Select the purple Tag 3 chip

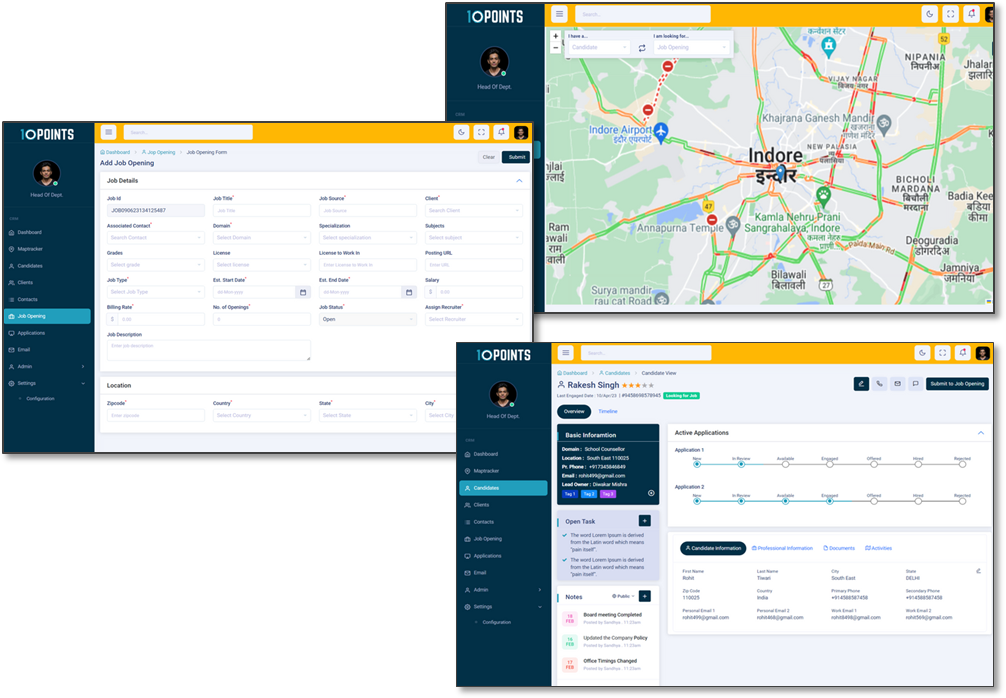(608, 494)
